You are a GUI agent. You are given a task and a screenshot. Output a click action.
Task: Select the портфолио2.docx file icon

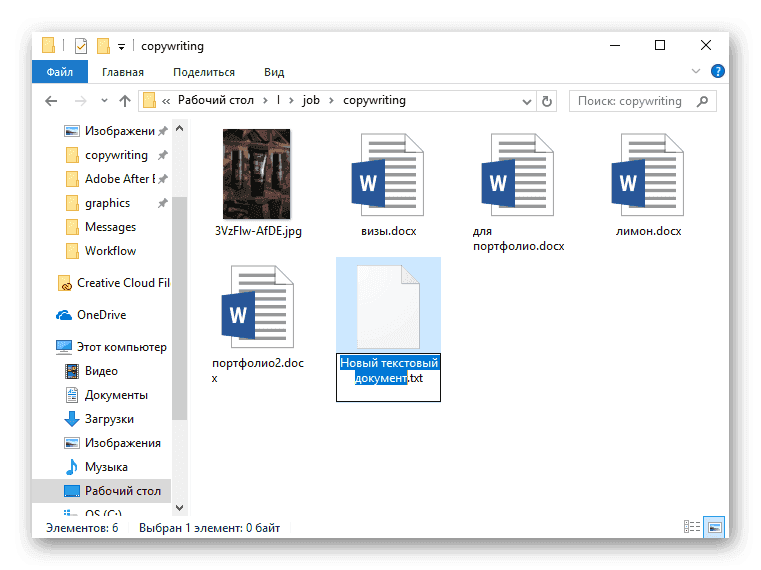pyautogui.click(x=257, y=307)
